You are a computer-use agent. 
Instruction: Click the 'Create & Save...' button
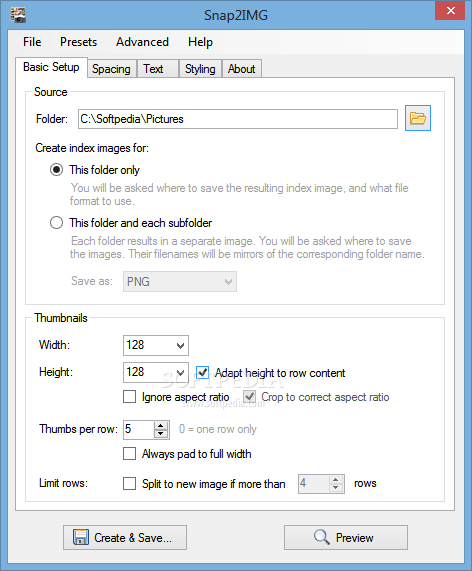125,537
